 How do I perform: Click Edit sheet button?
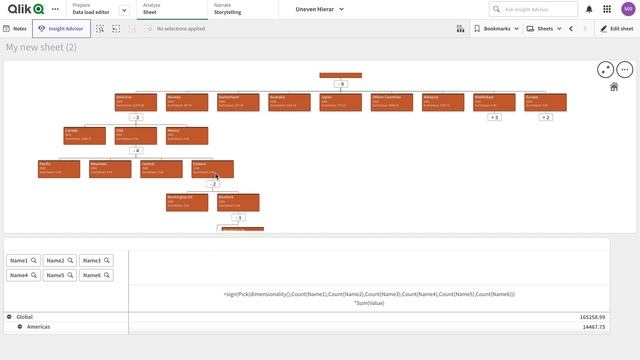click(x=616, y=29)
